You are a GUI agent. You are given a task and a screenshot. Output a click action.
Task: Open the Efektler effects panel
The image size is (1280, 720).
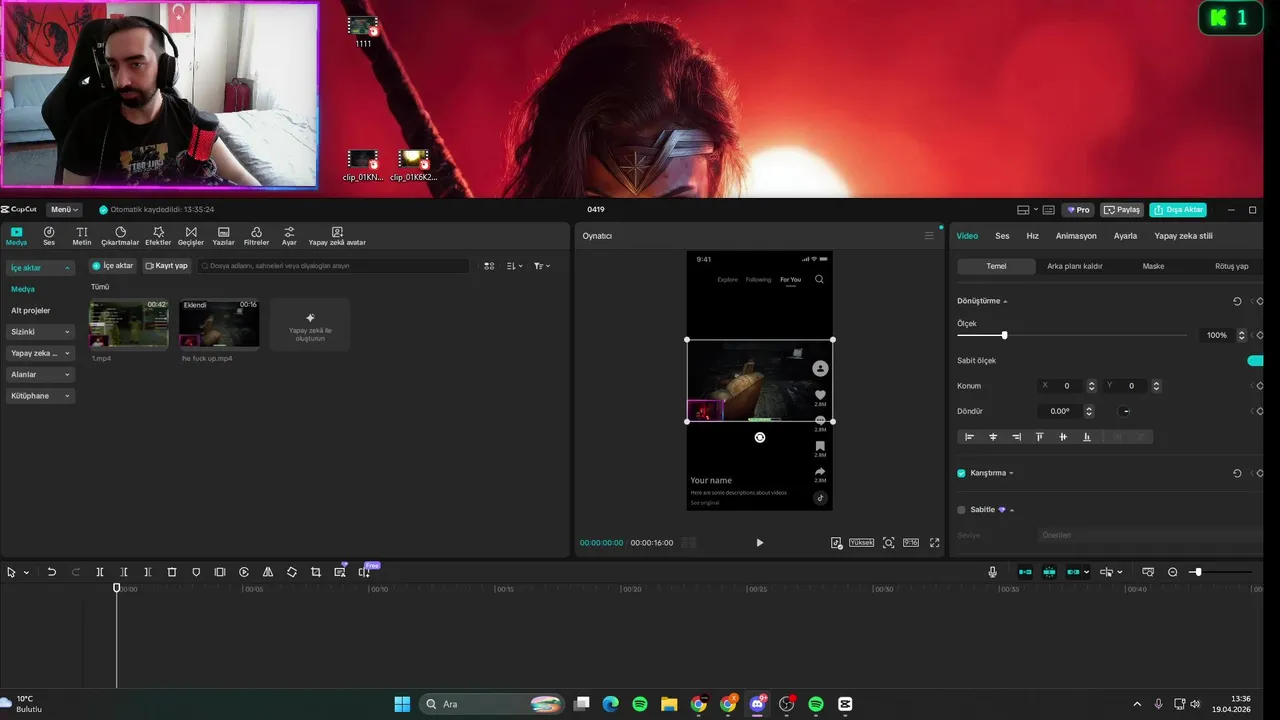158,236
